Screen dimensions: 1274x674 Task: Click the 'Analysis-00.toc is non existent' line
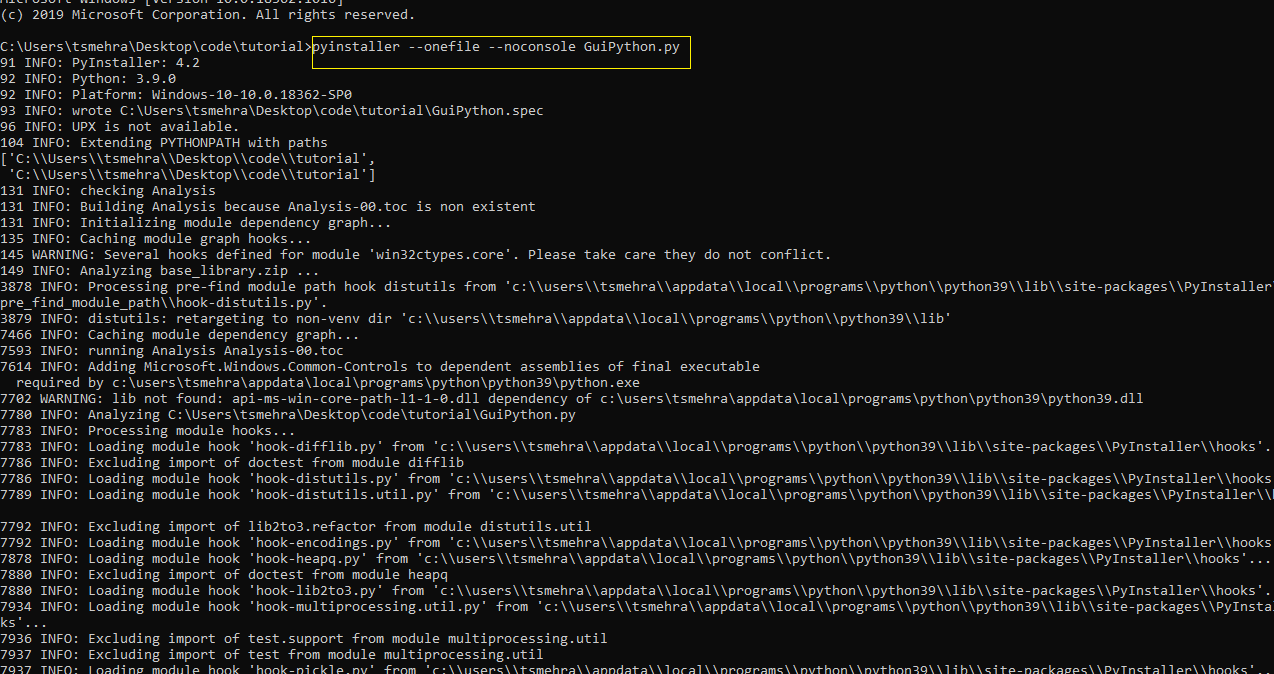point(268,207)
